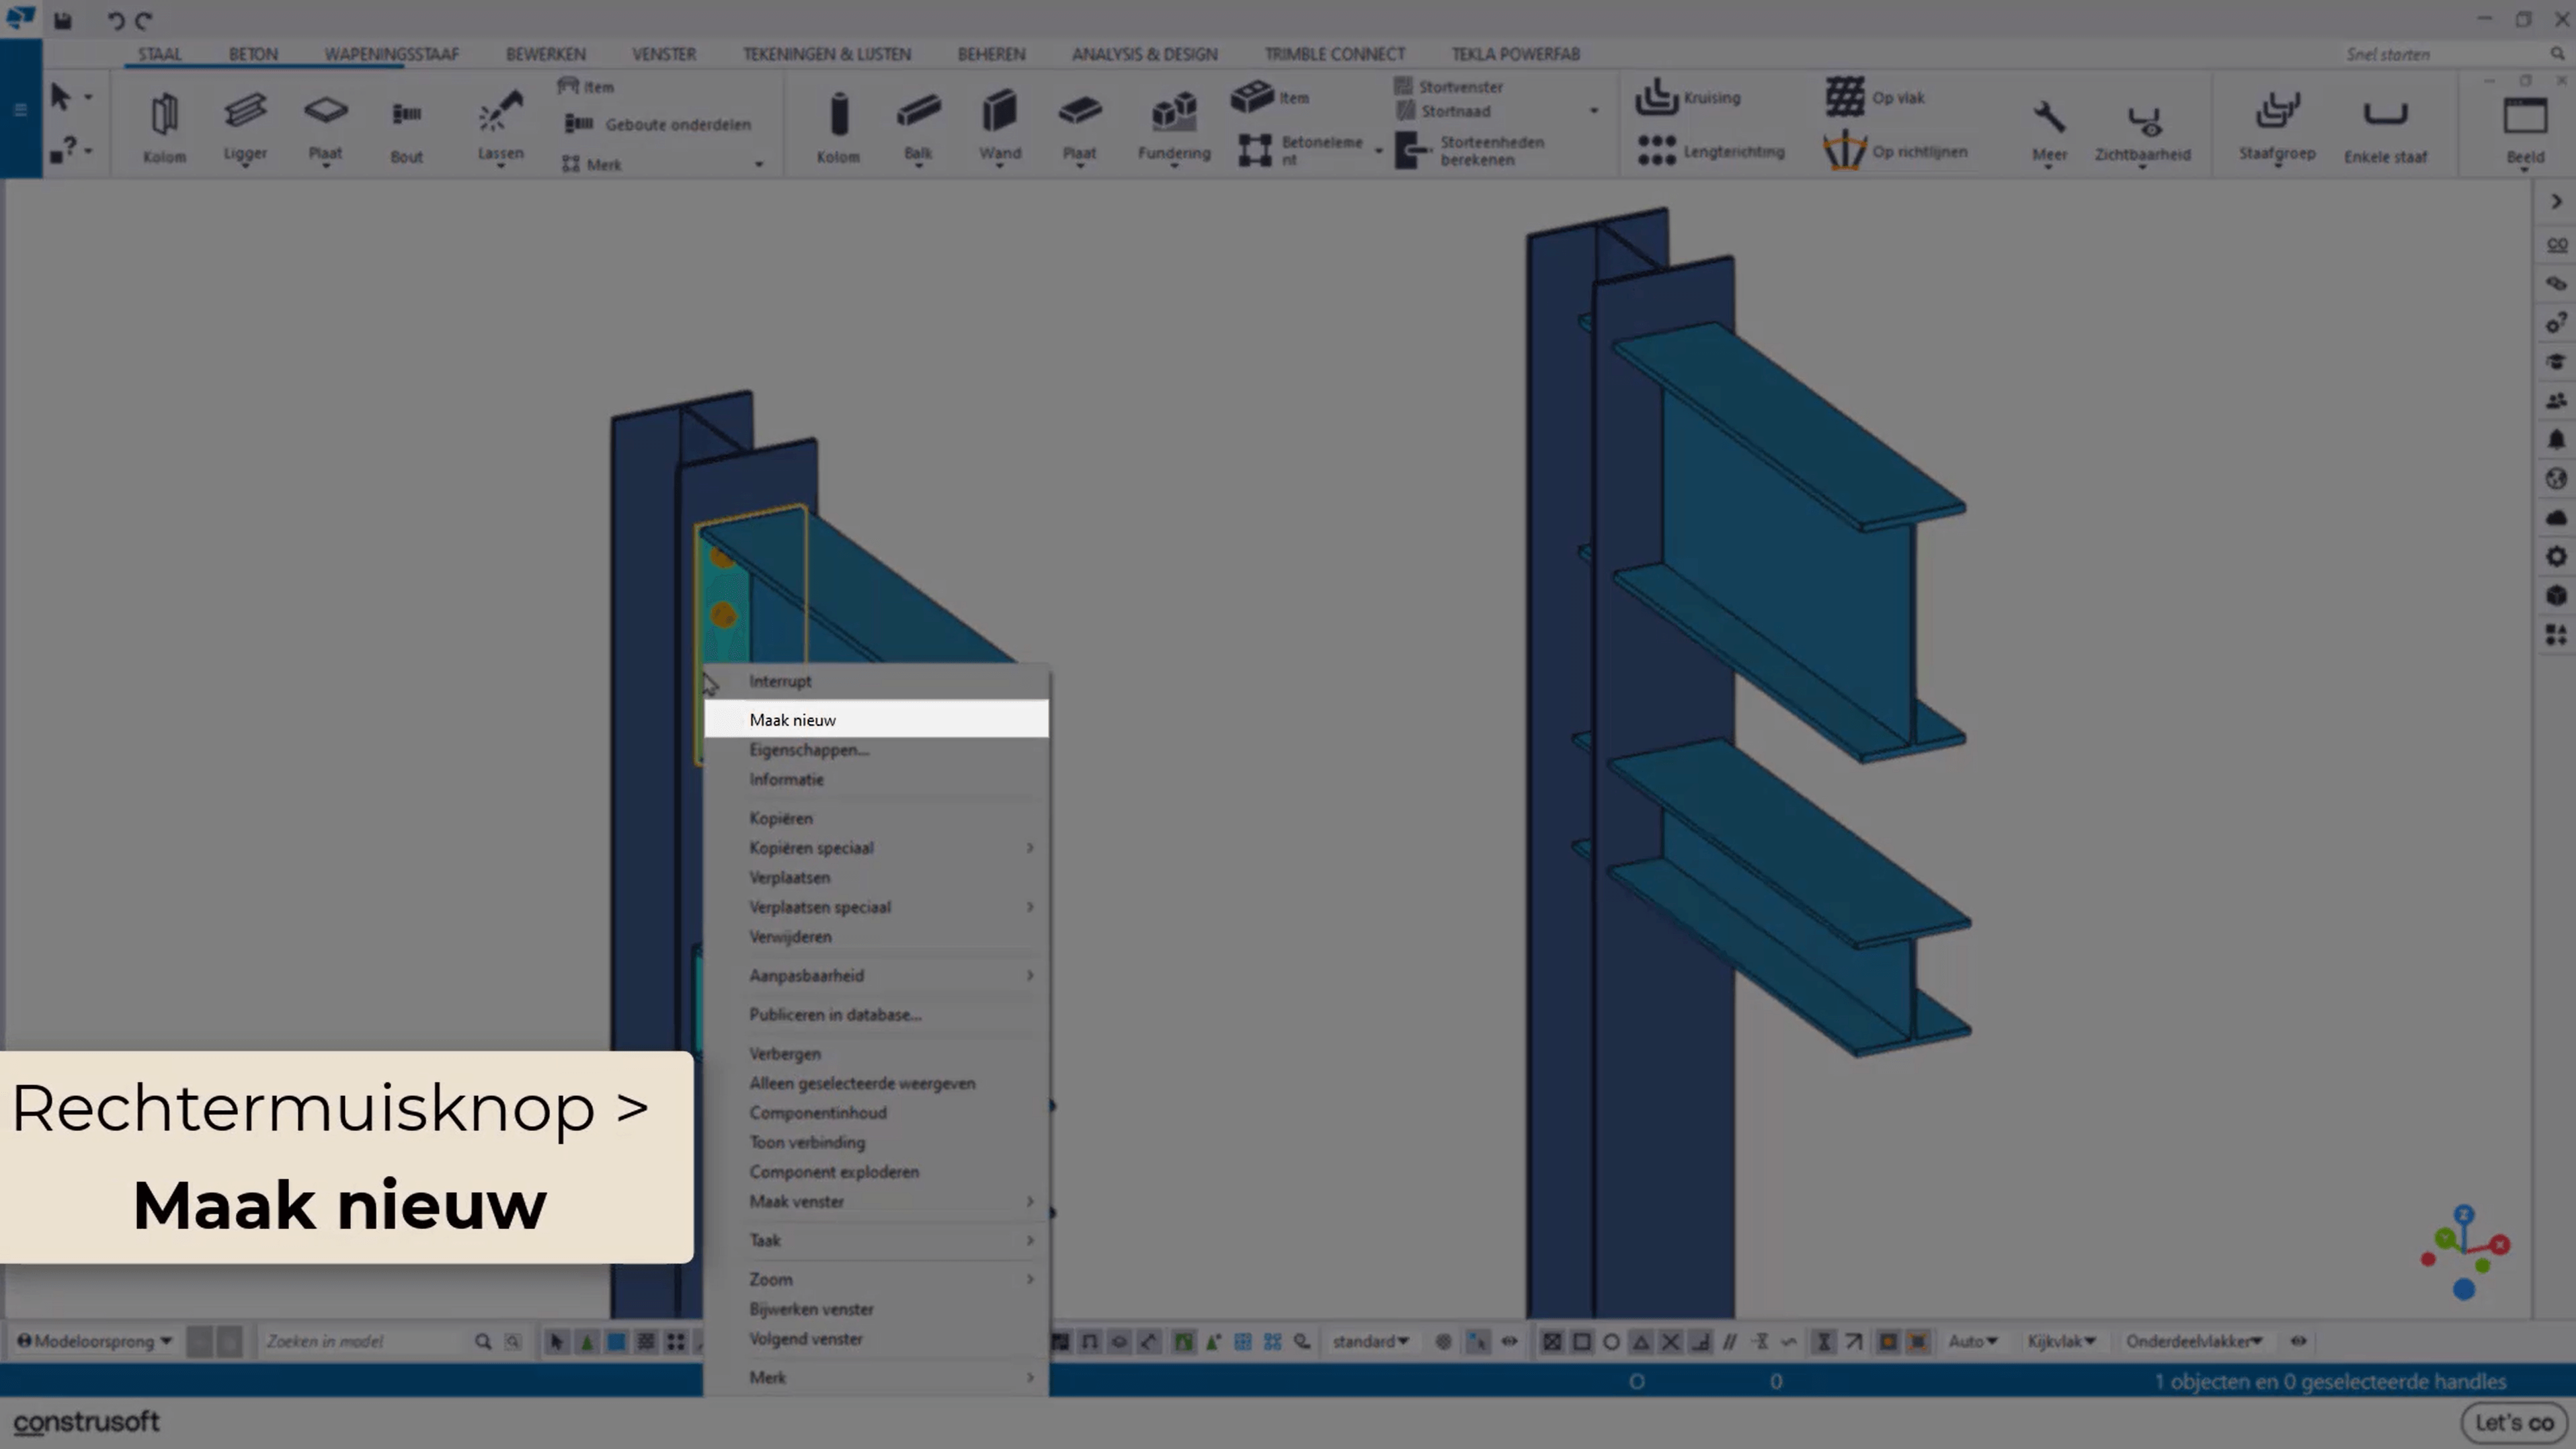The height and width of the screenshot is (1449, 2576).
Task: Open the Onderdeelvlakken dropdown
Action: 2193,1341
